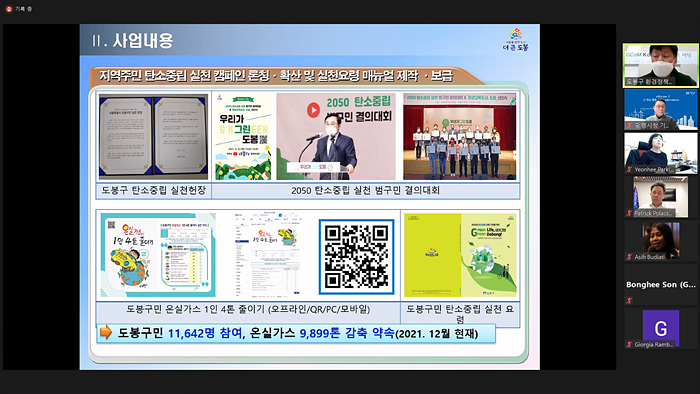Click the purple G avatar of Giorgia
Image resolution: width=700 pixels, height=394 pixels.
click(x=661, y=328)
